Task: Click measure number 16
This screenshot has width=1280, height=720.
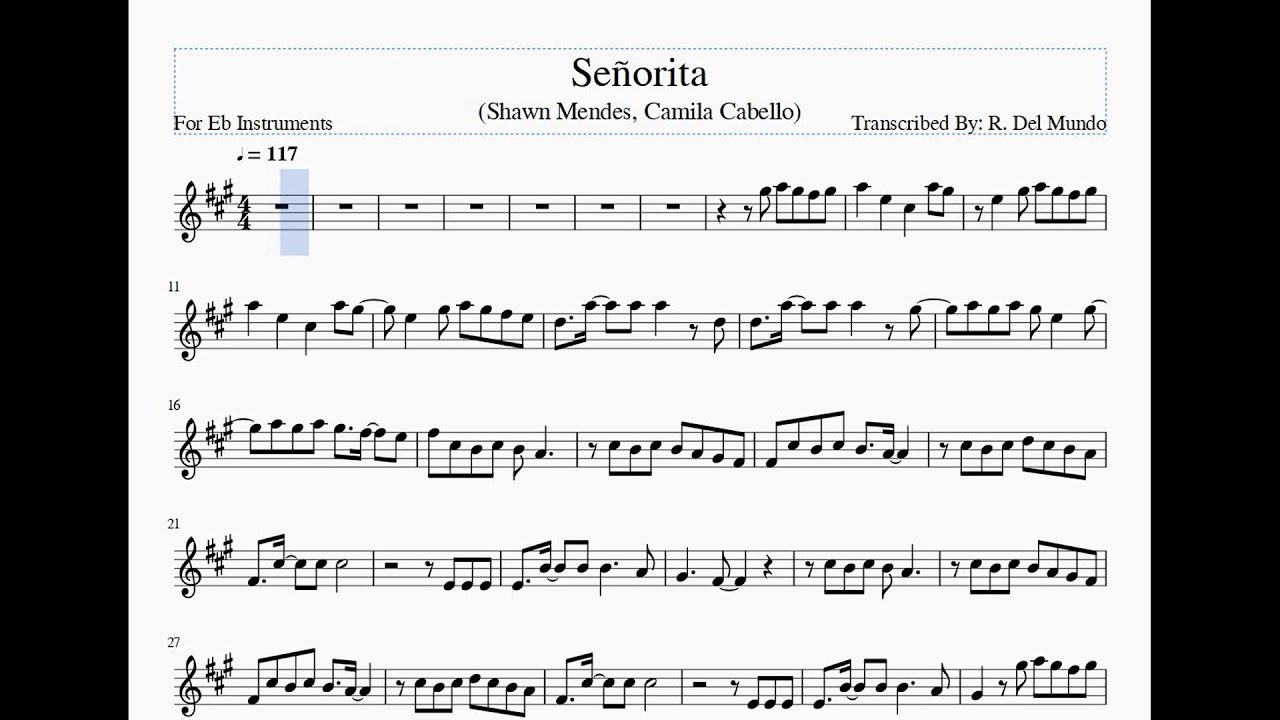Action: [x=174, y=405]
